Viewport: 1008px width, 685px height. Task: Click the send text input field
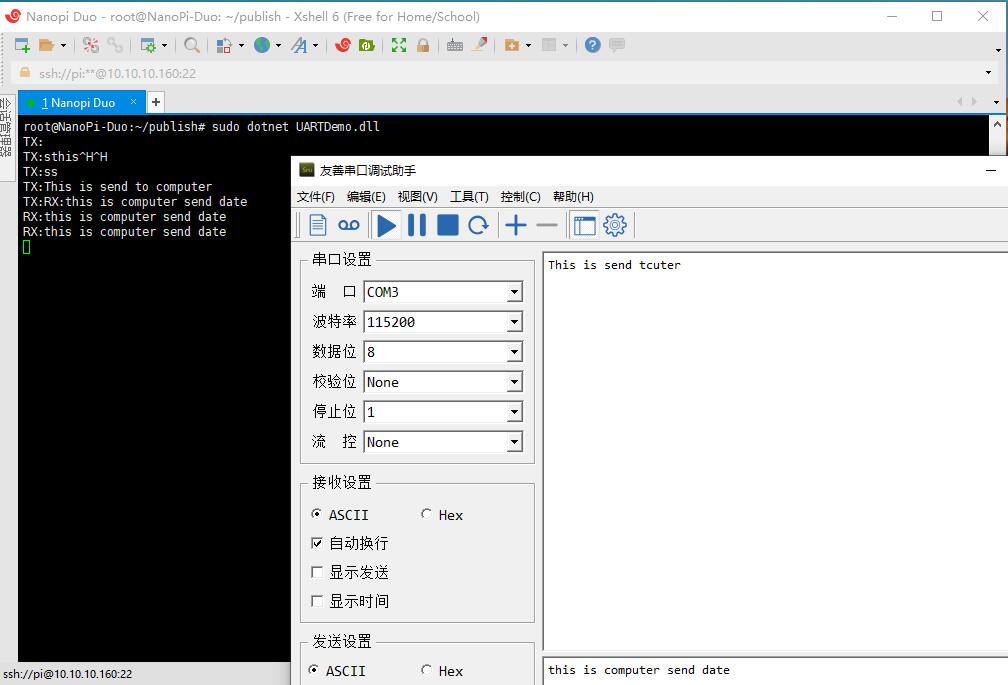click(x=775, y=670)
